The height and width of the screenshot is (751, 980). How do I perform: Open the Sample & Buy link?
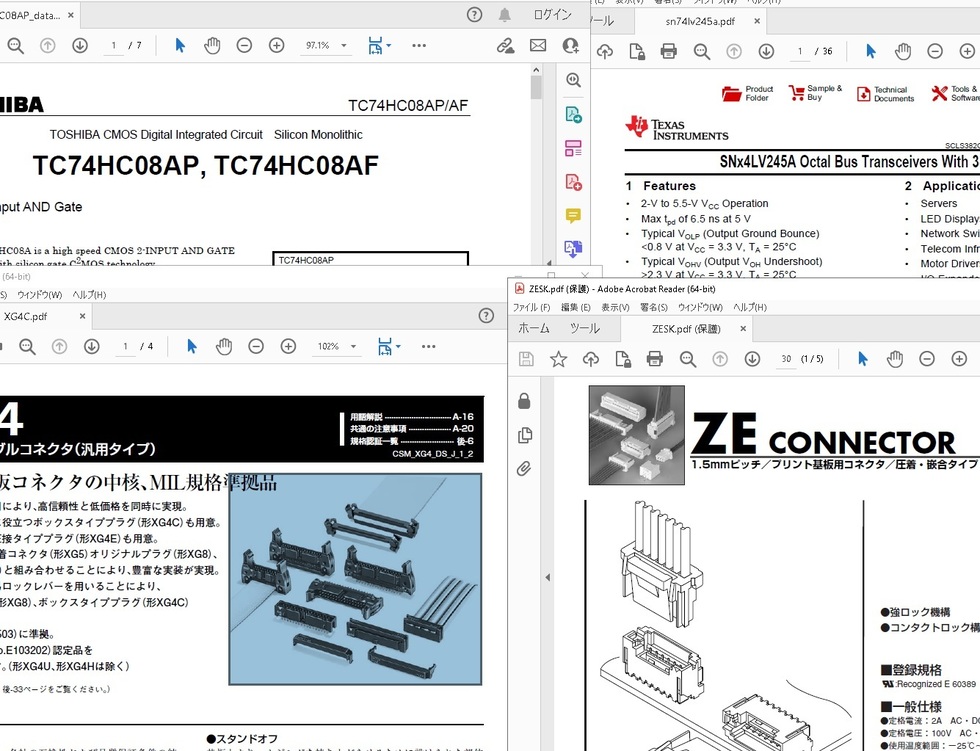815,93
